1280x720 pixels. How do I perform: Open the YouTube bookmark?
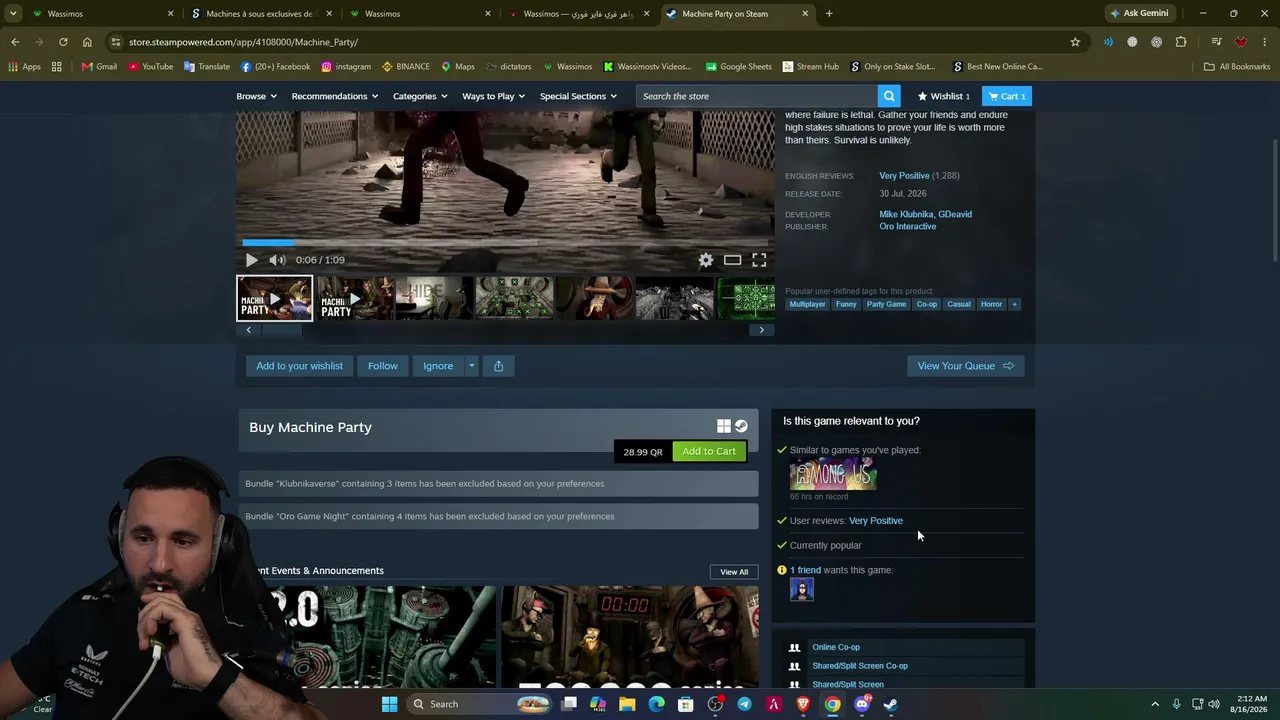150,67
